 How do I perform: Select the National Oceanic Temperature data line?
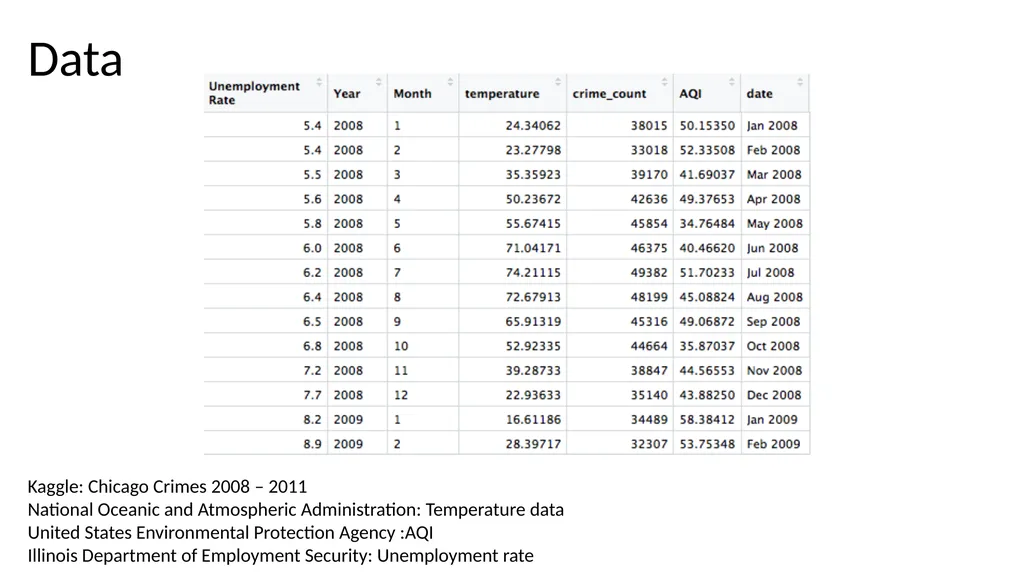coord(296,510)
